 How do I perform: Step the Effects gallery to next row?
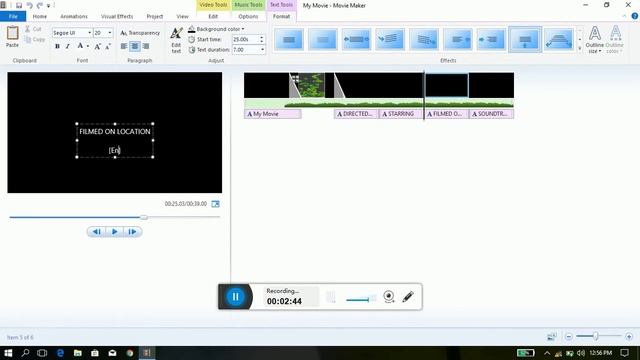tap(580, 40)
